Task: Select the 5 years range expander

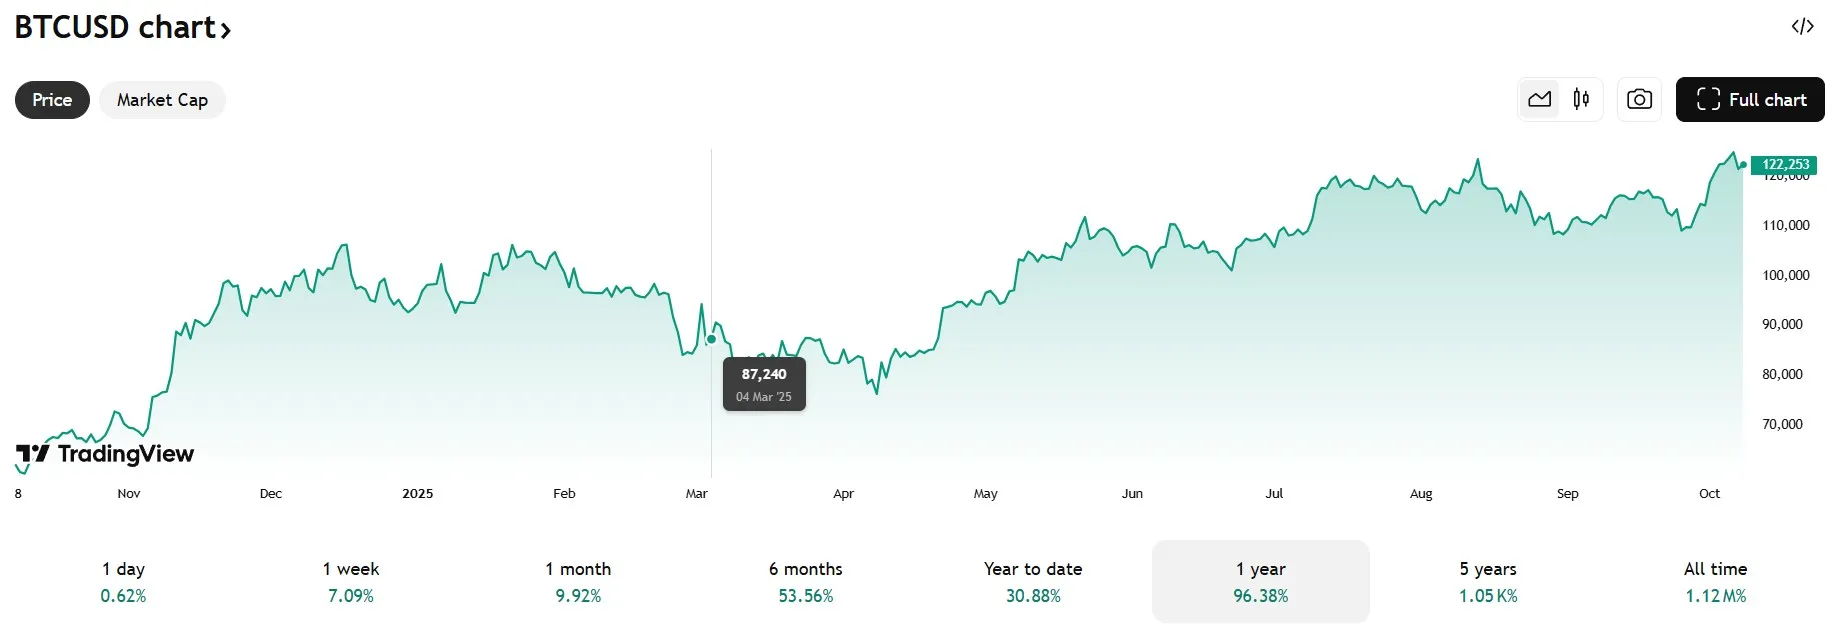Action: 1486,581
